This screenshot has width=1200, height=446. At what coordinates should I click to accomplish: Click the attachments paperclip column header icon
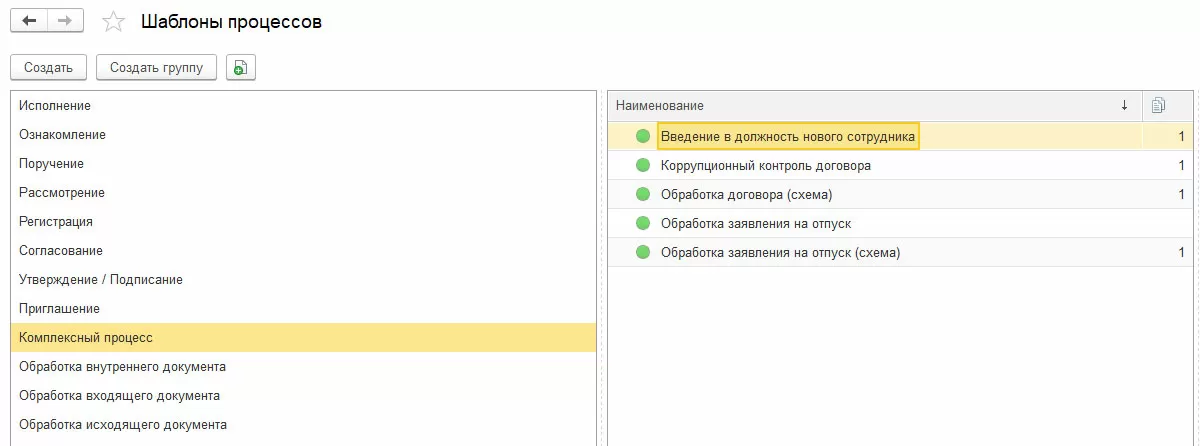click(1158, 105)
